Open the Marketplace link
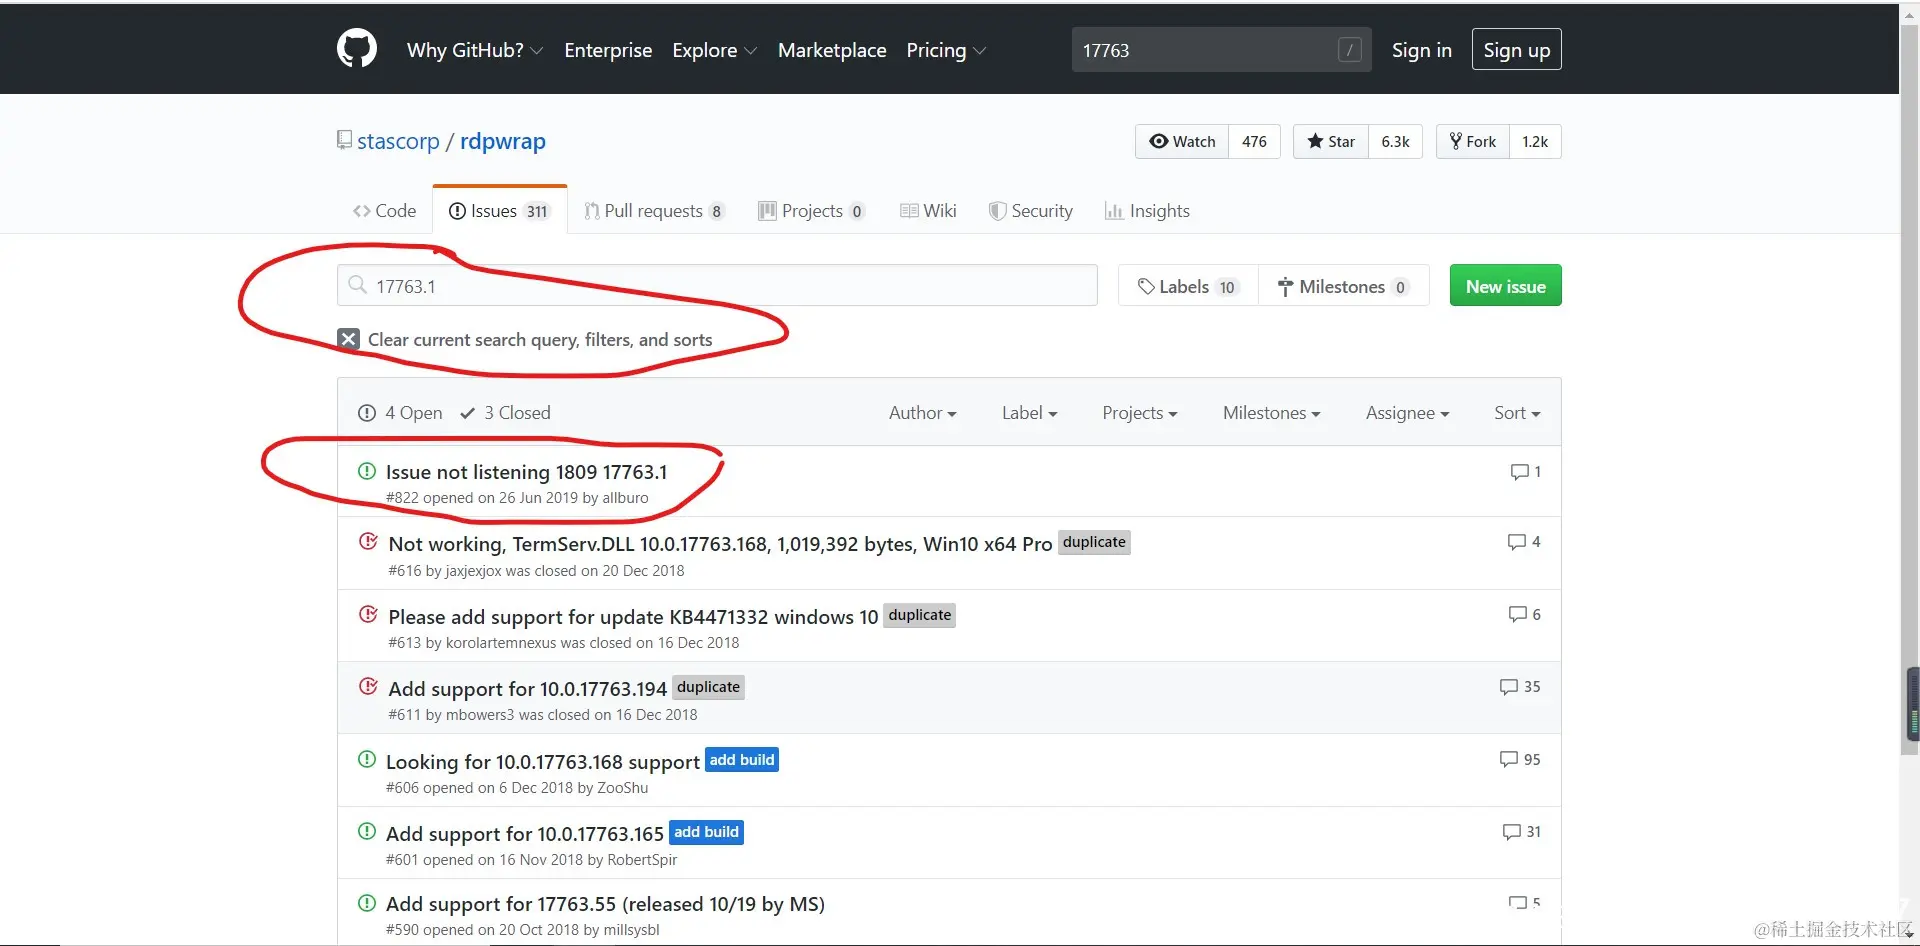1920x946 pixels. [x=832, y=50]
